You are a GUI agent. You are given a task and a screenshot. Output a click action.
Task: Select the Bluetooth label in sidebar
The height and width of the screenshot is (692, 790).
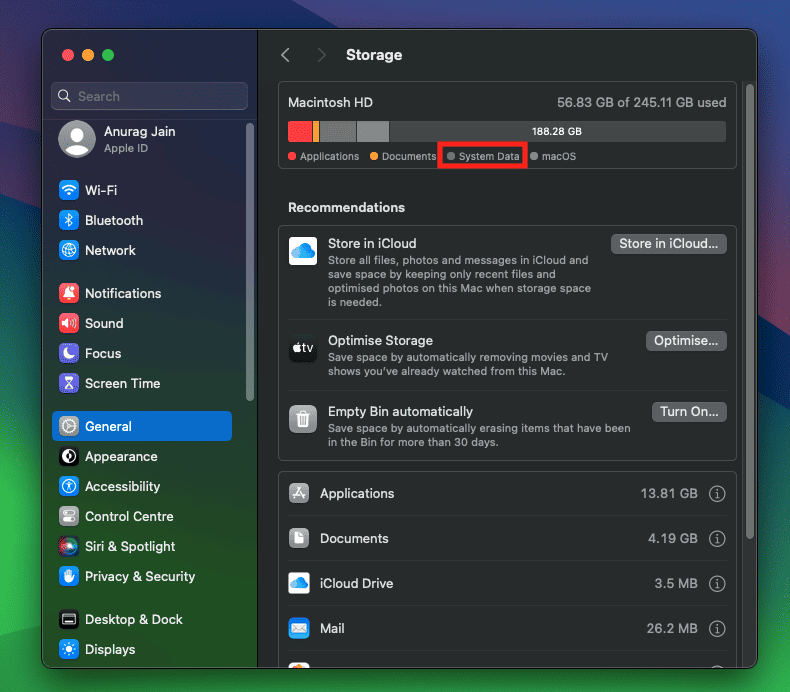114,220
